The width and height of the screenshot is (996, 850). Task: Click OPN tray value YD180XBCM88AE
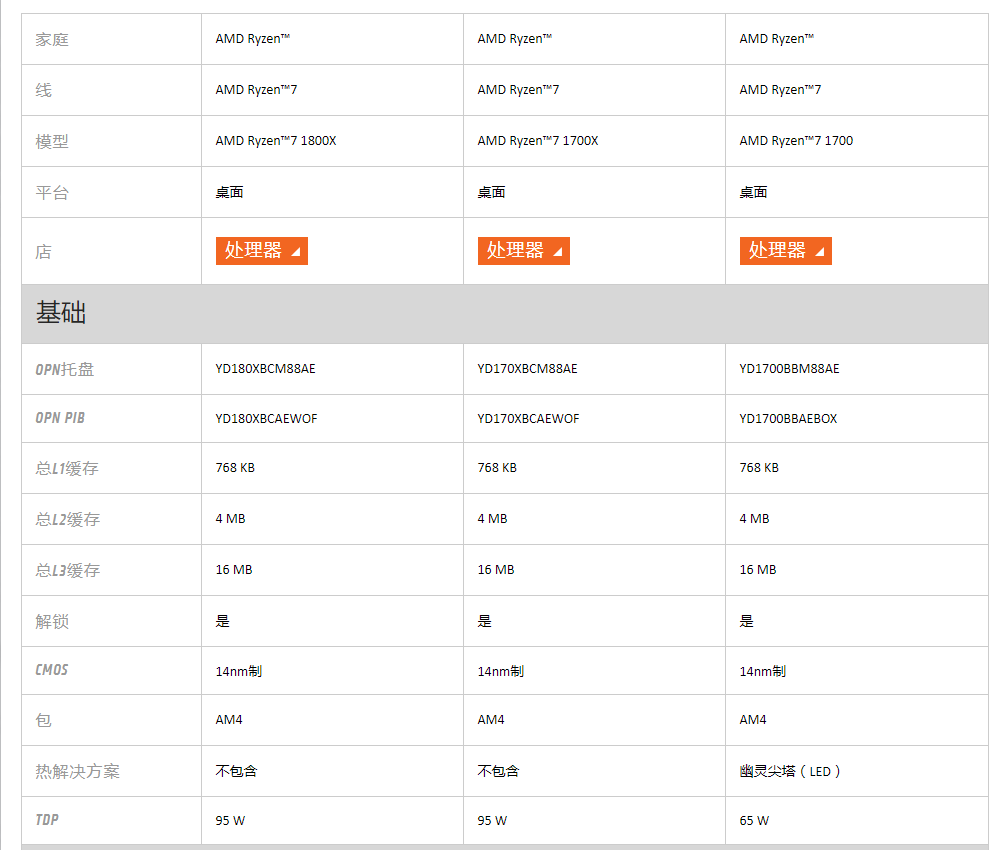[x=266, y=369]
